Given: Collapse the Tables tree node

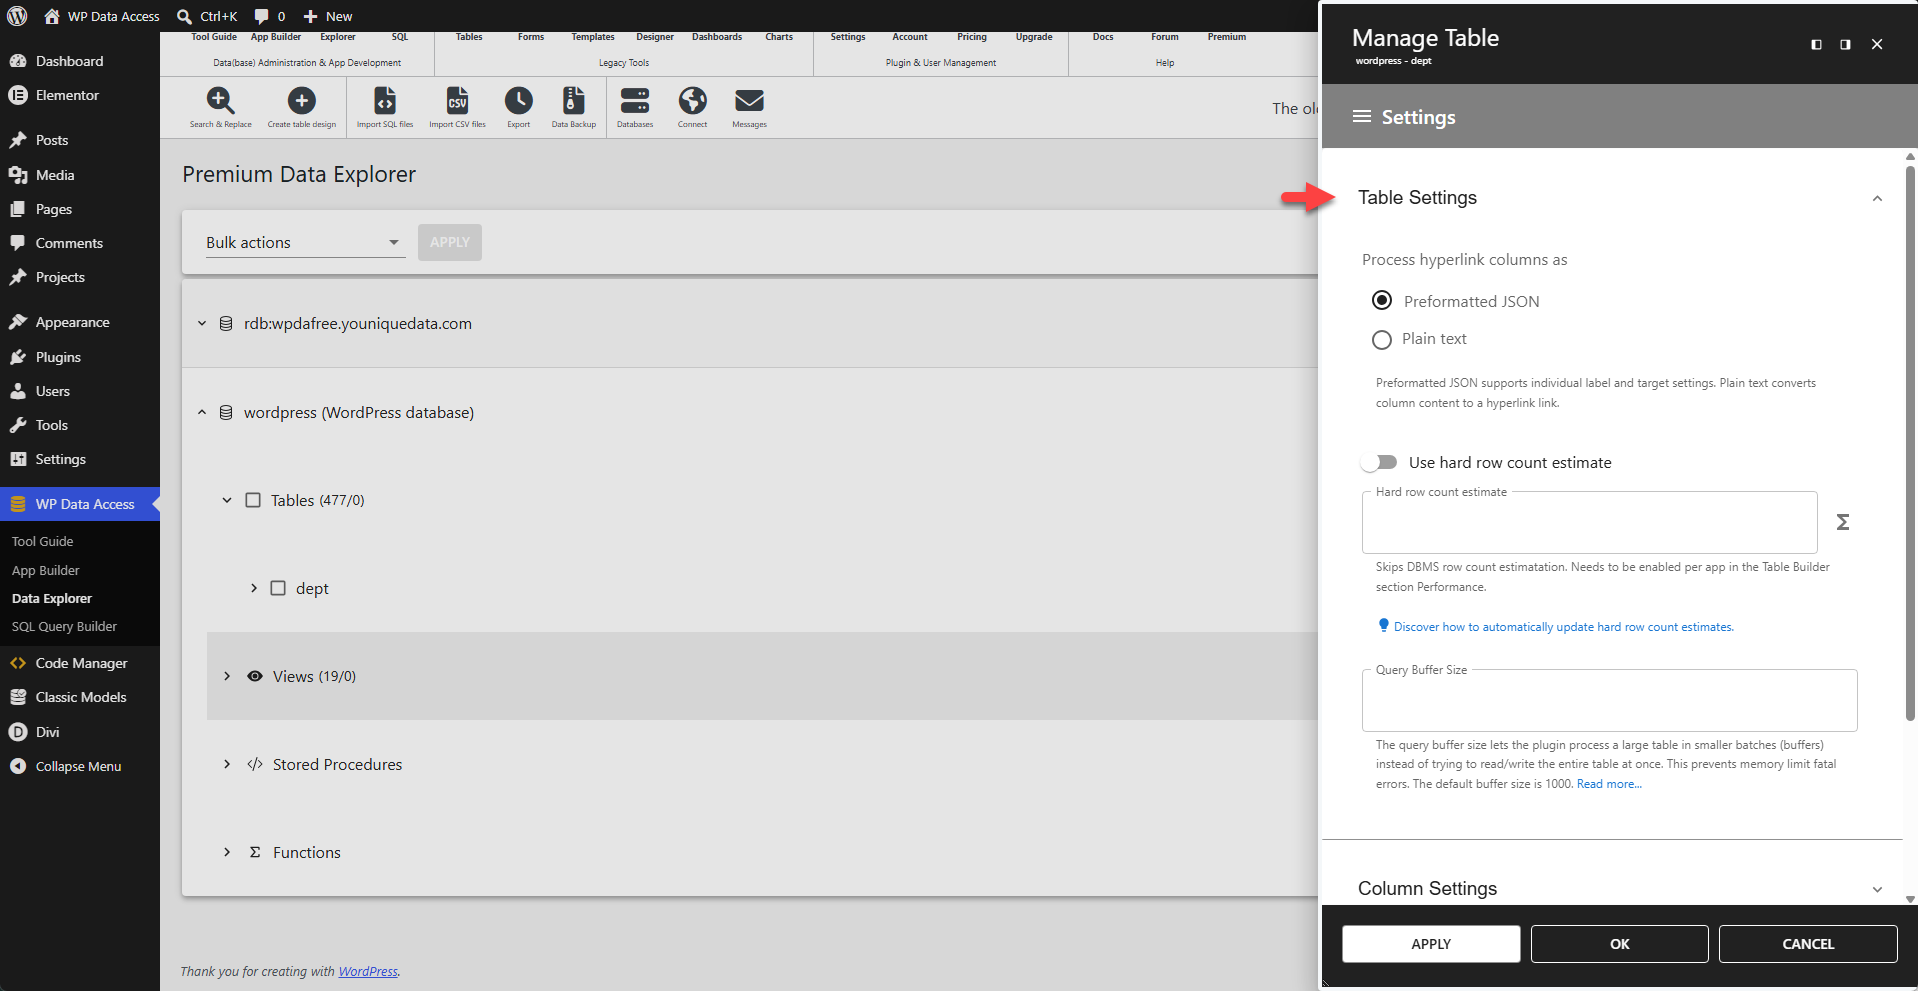Looking at the screenshot, I should (x=227, y=500).
